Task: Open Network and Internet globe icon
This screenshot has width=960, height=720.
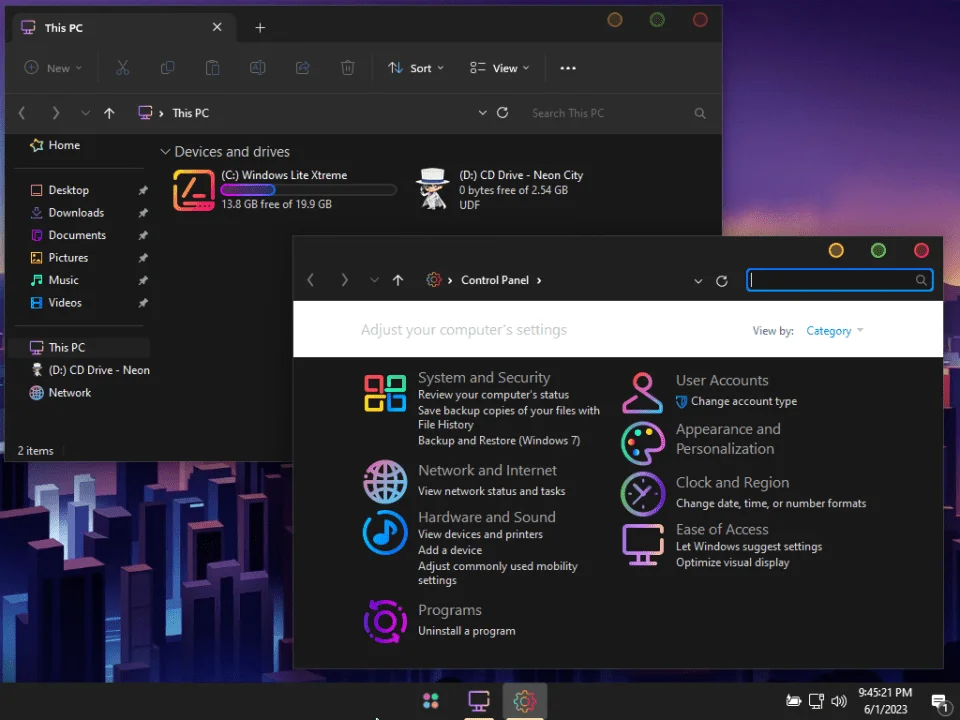Action: pyautogui.click(x=385, y=482)
